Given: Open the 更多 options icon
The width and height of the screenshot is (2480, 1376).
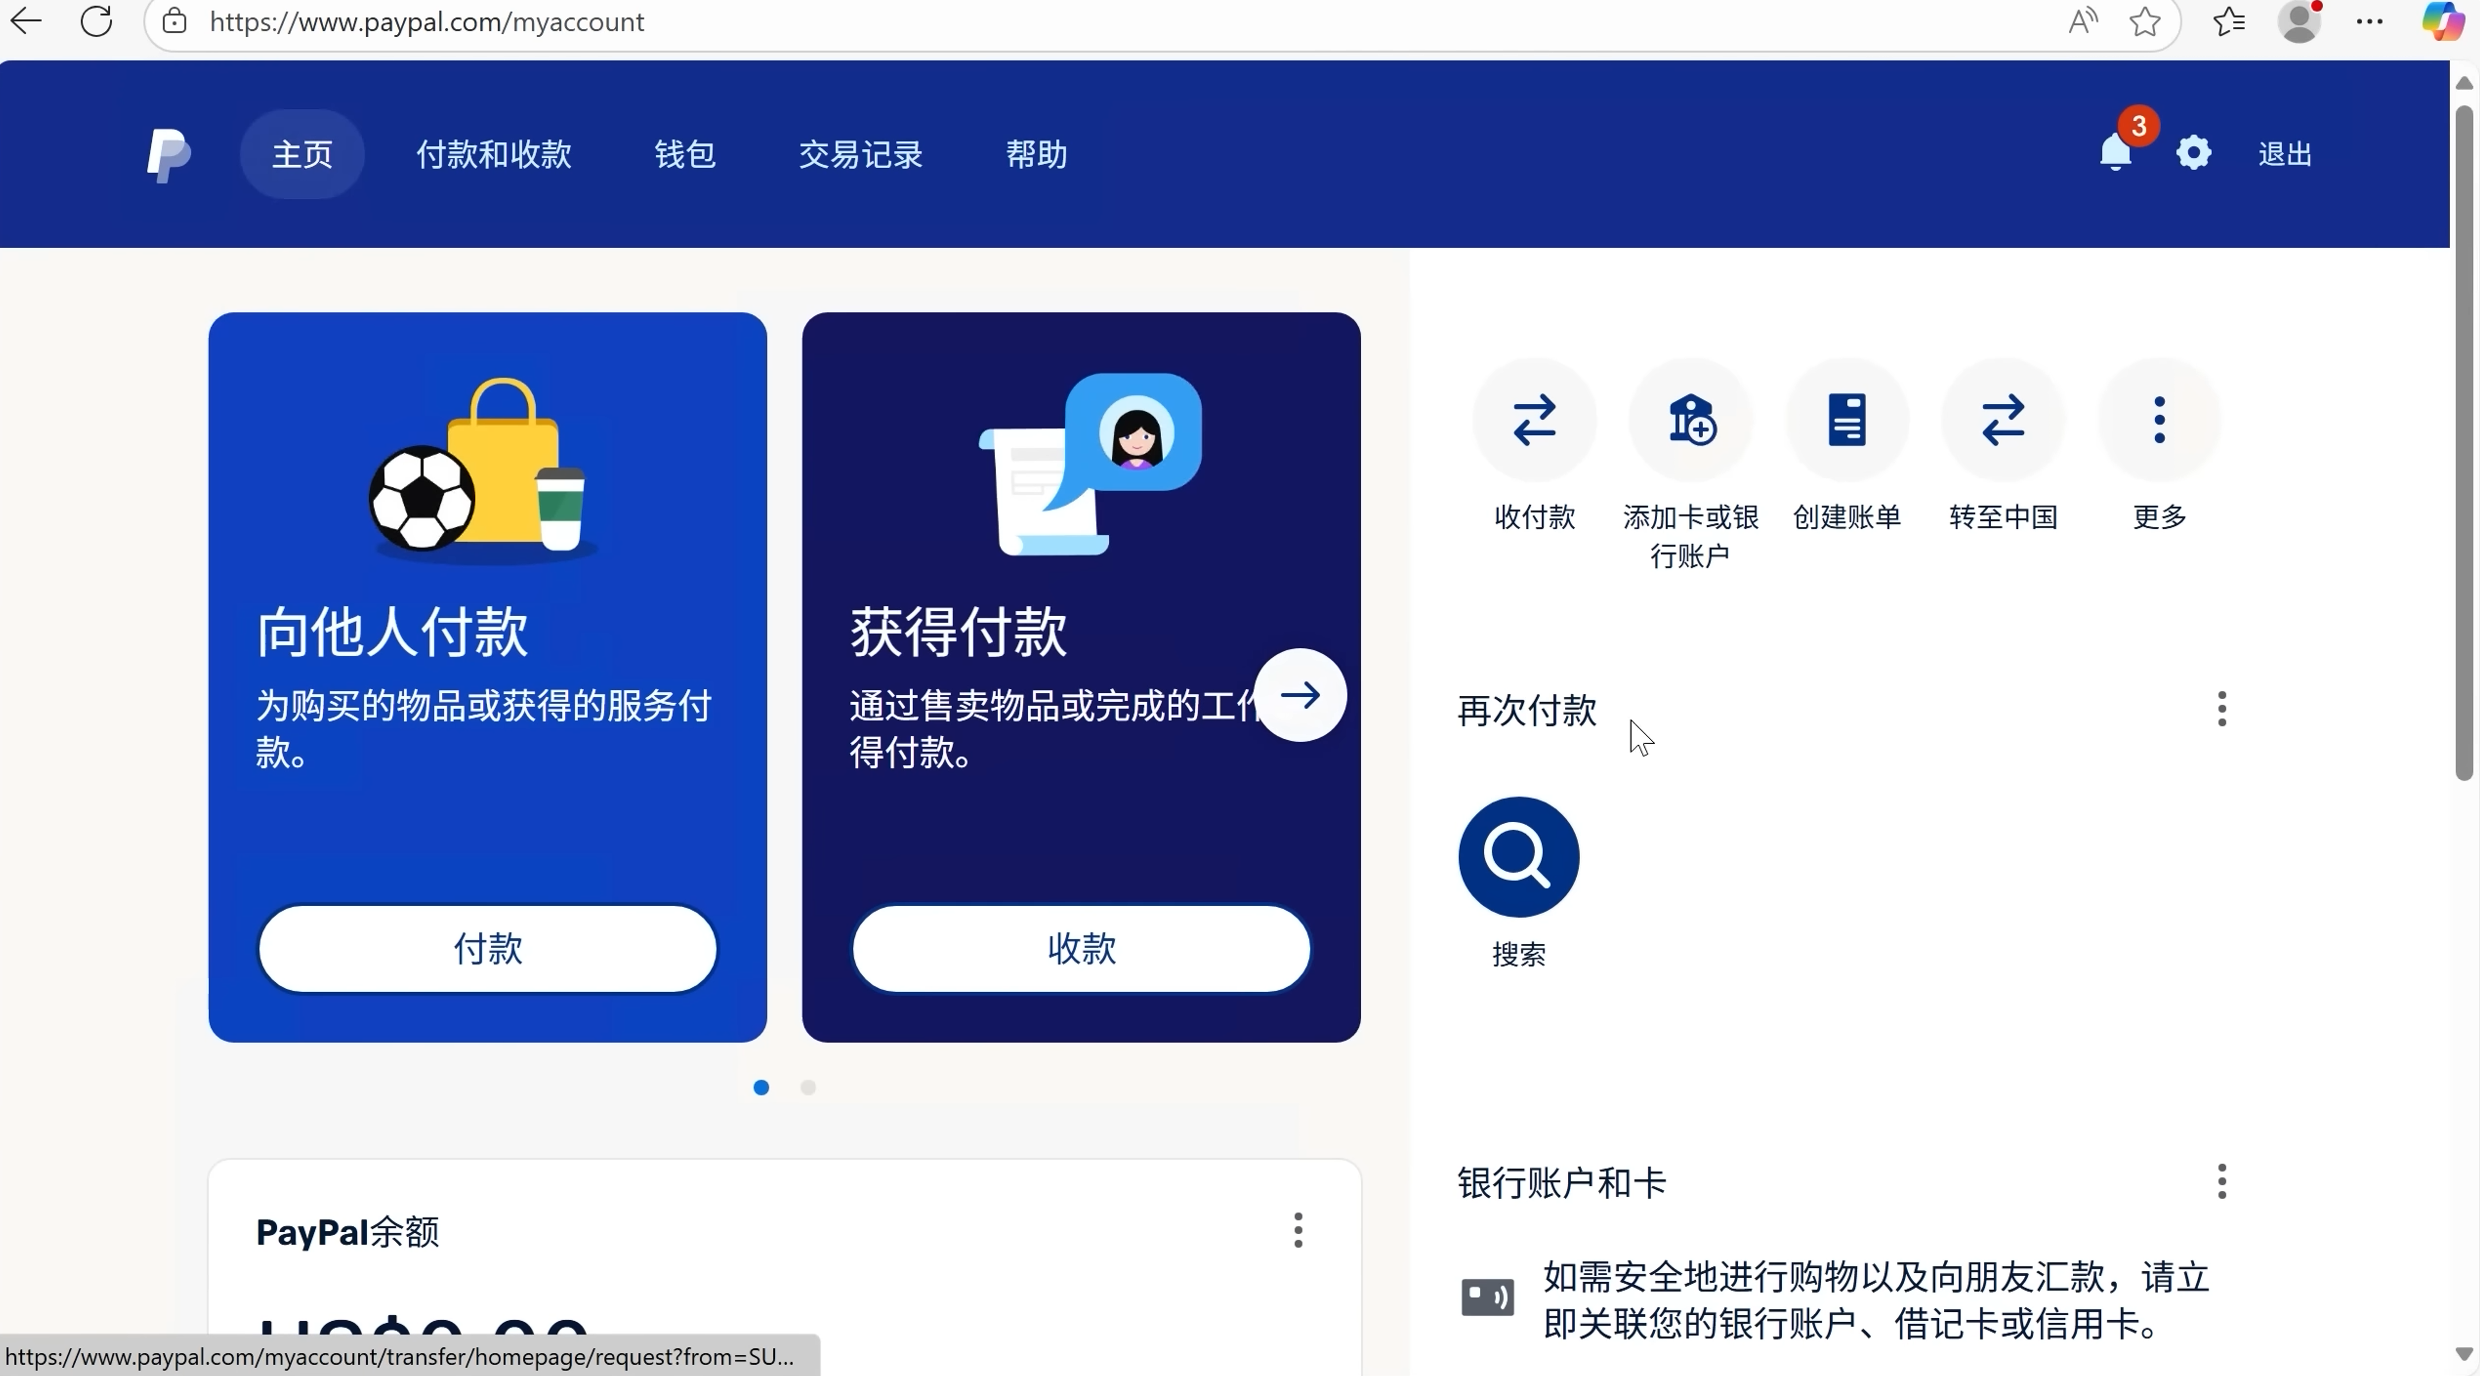Looking at the screenshot, I should coord(2158,420).
